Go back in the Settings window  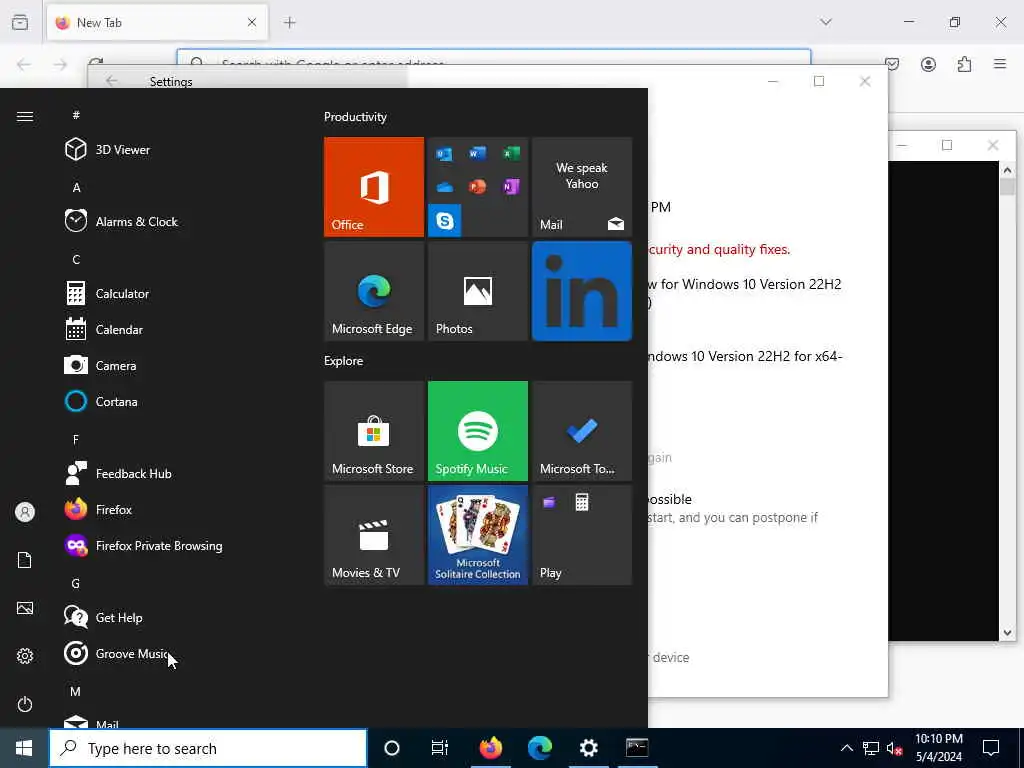click(x=112, y=81)
